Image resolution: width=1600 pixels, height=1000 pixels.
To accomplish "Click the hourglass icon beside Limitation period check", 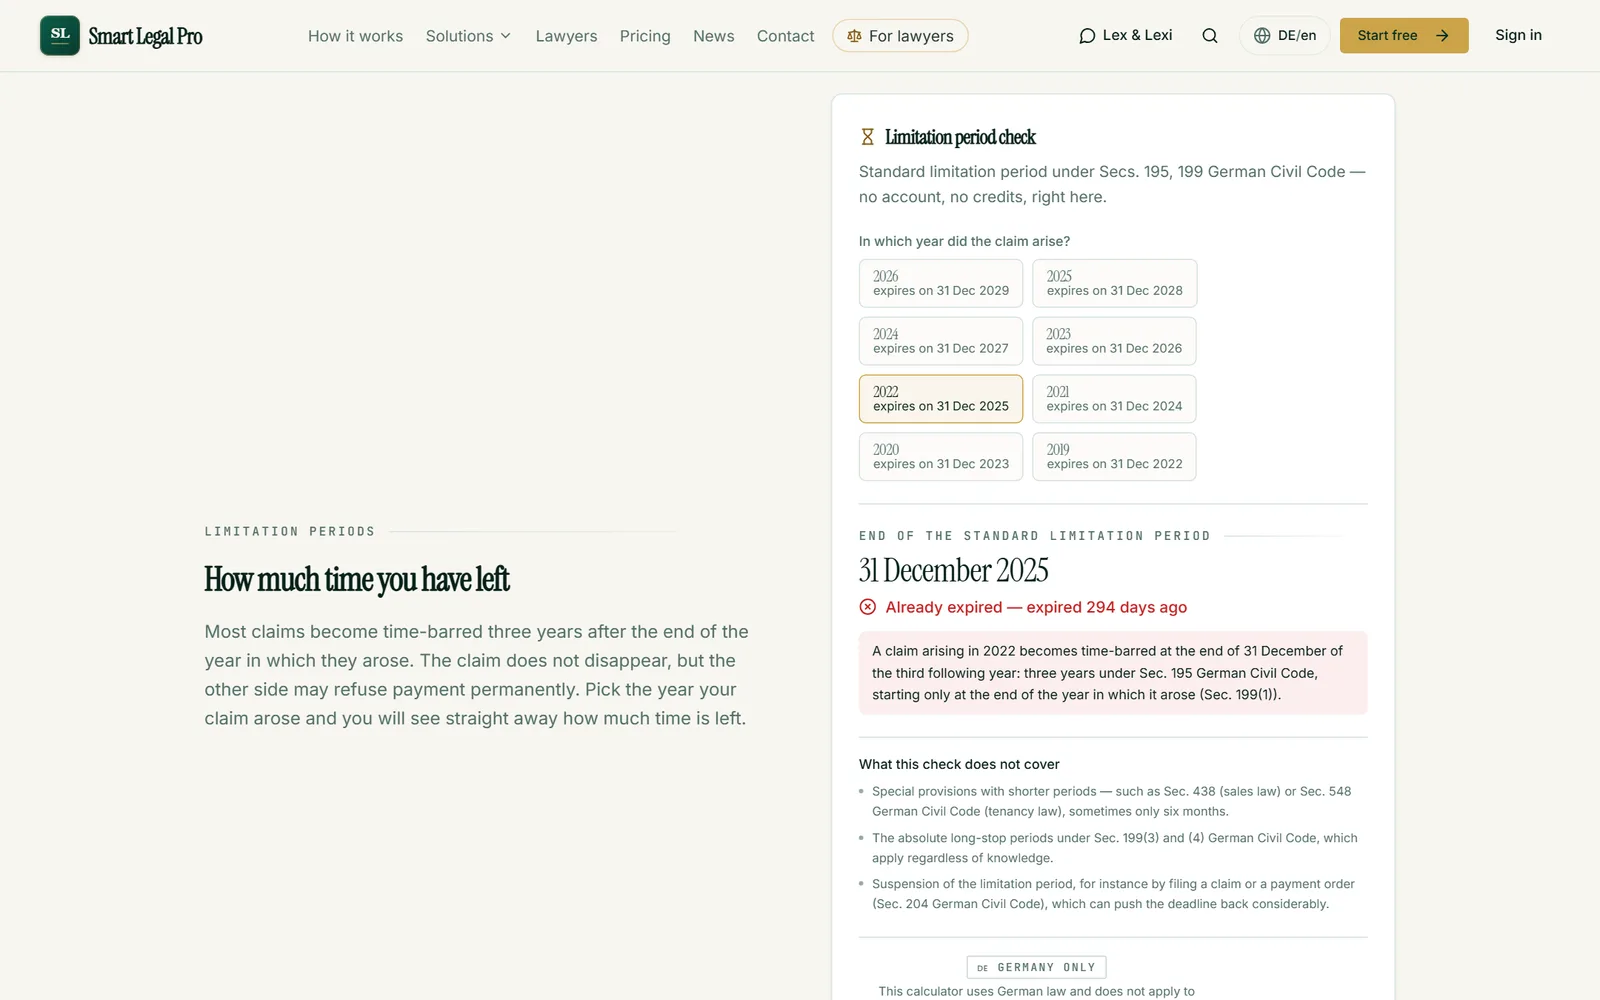I will [x=868, y=137].
